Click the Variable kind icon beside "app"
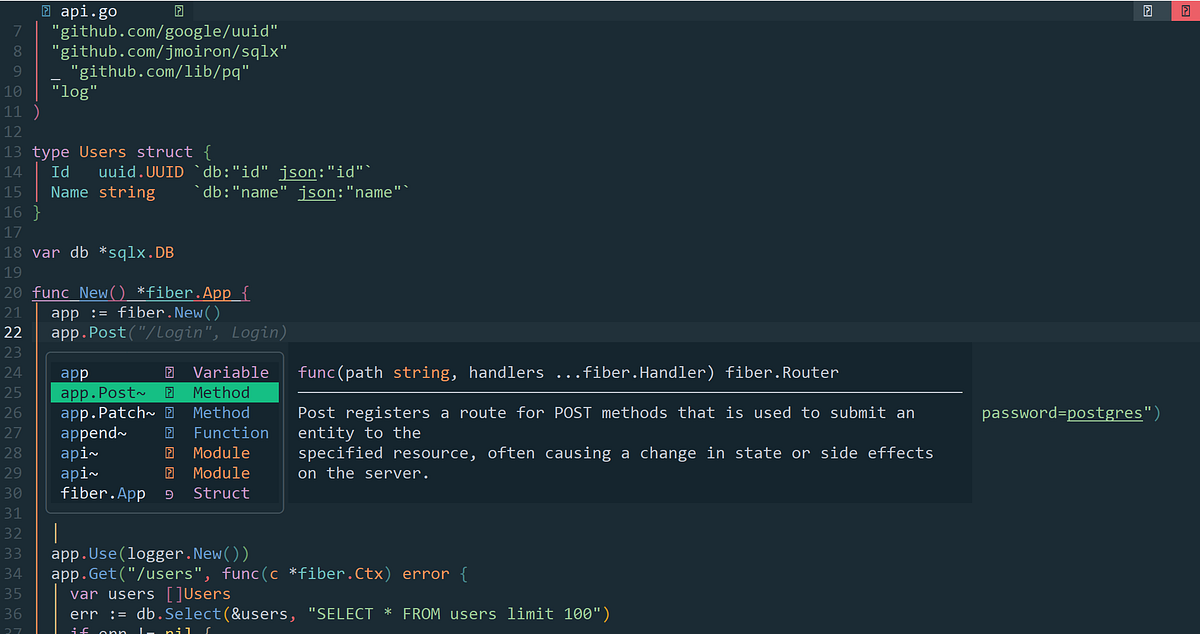The image size is (1200, 634). tap(168, 372)
